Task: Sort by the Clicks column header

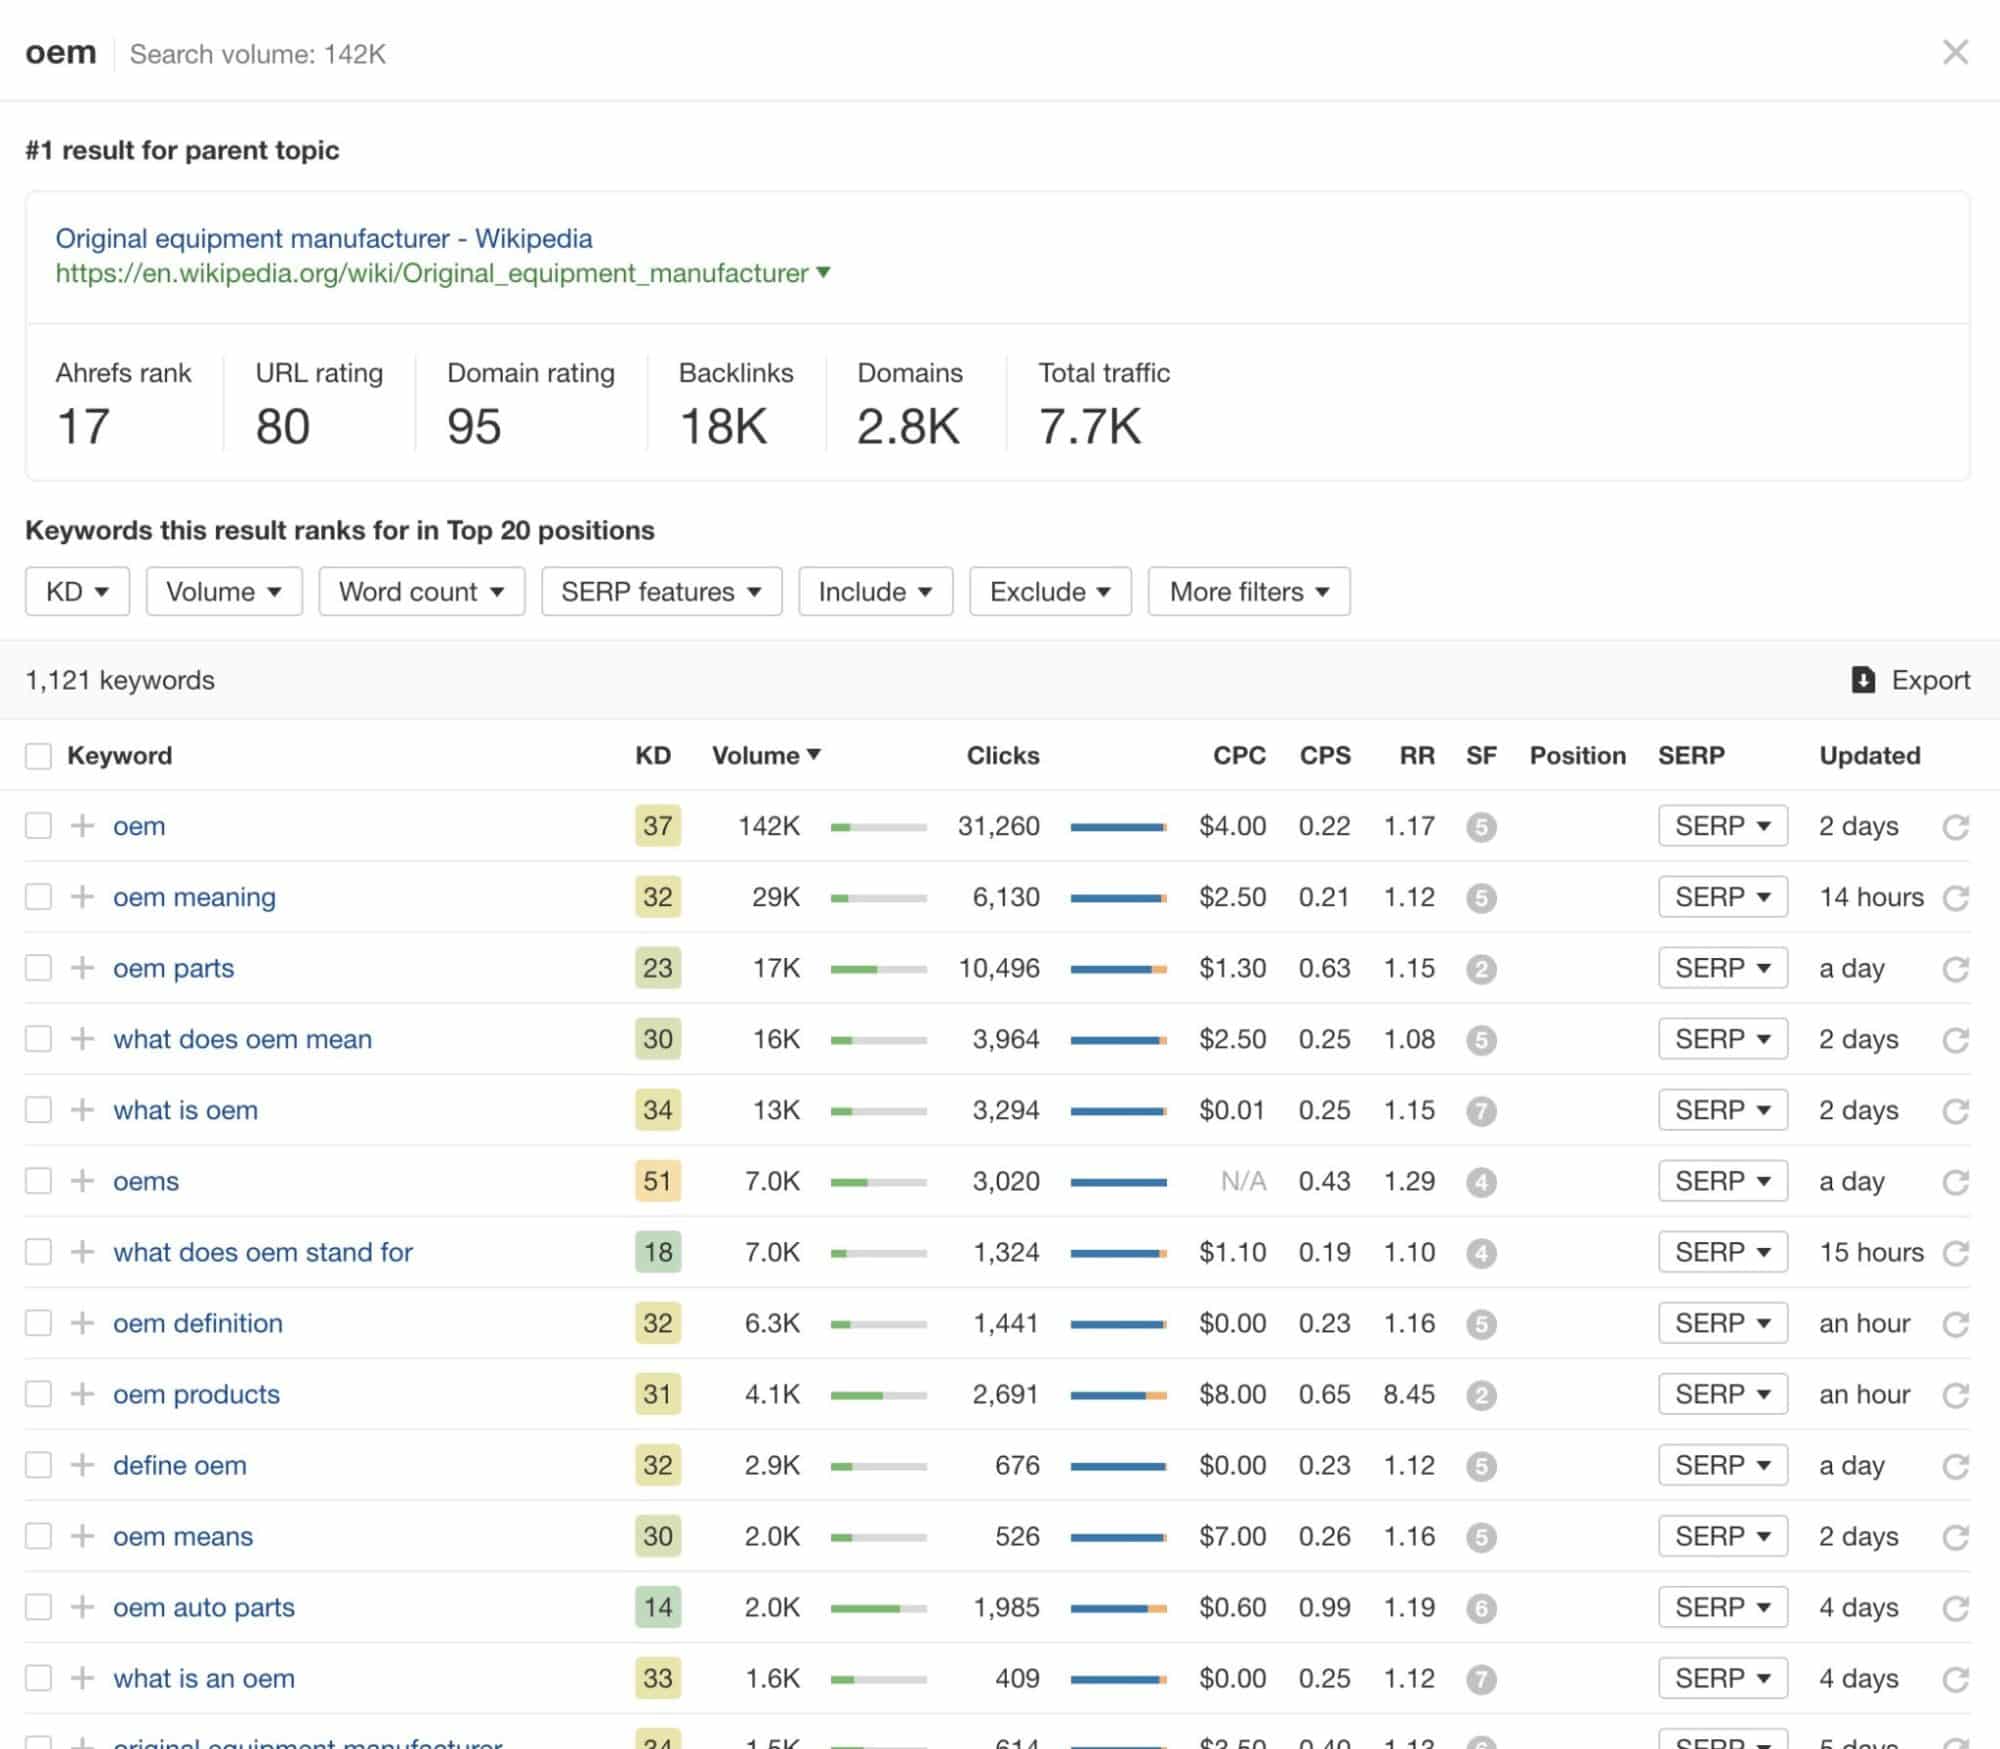Action: click(1003, 755)
